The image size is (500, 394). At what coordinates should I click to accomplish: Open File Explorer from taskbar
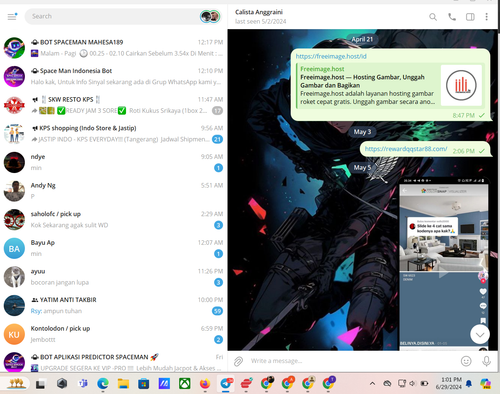point(123,384)
